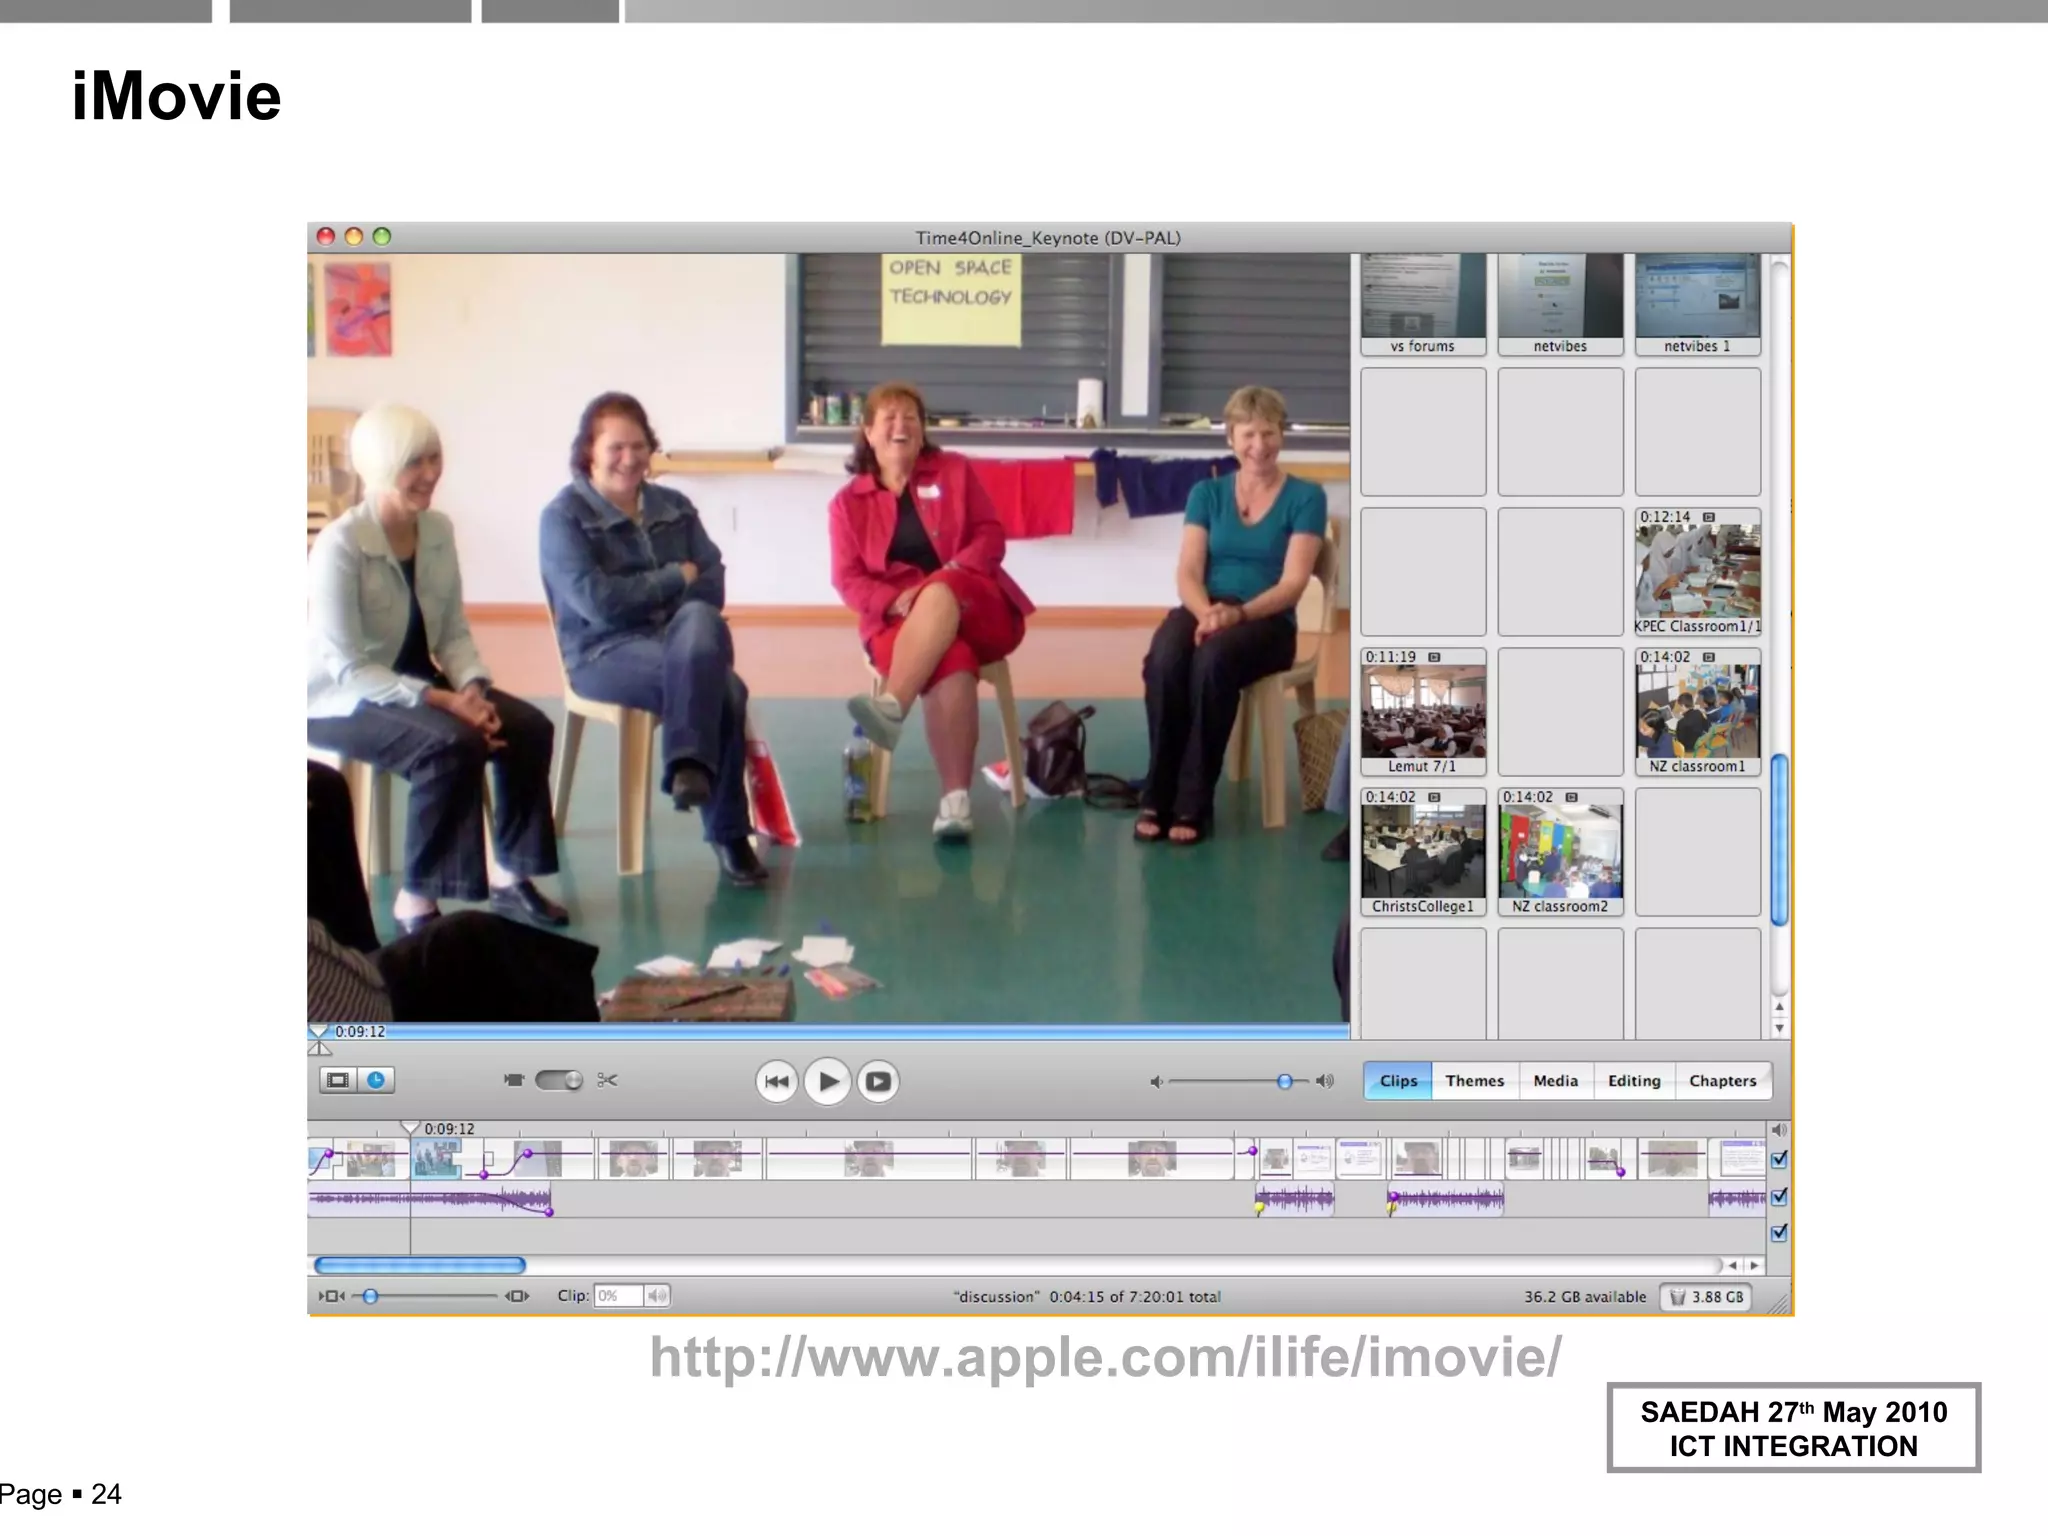Screen dimensions: 2048x1536
Task: Open the Clips pane tab
Action: [1398, 1081]
